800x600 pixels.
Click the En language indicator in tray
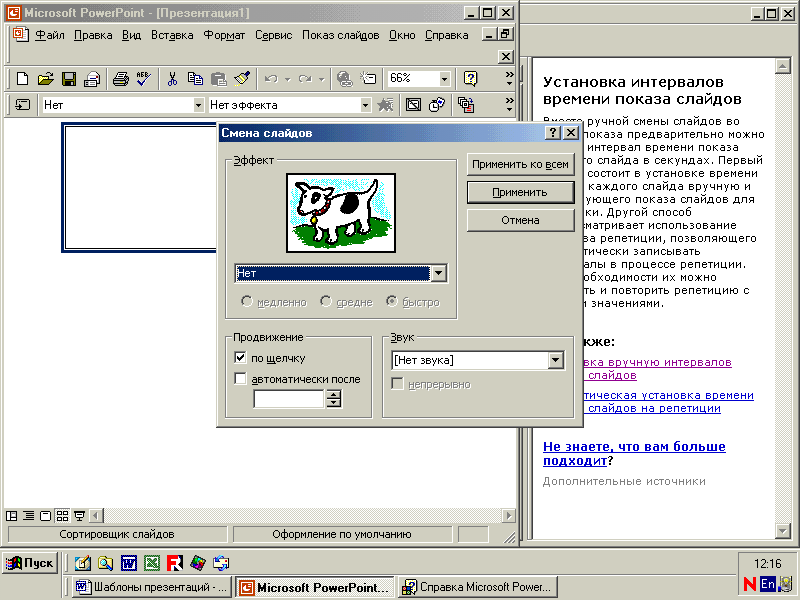click(x=767, y=584)
